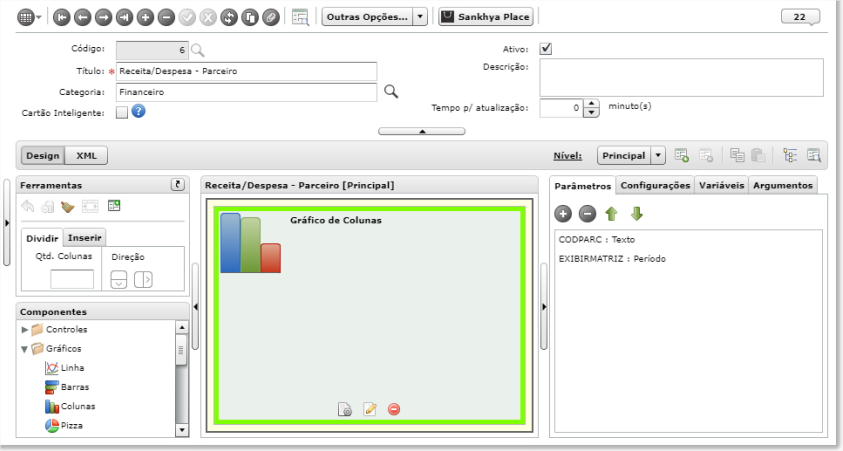Move parameter up with green arrow

coord(611,214)
